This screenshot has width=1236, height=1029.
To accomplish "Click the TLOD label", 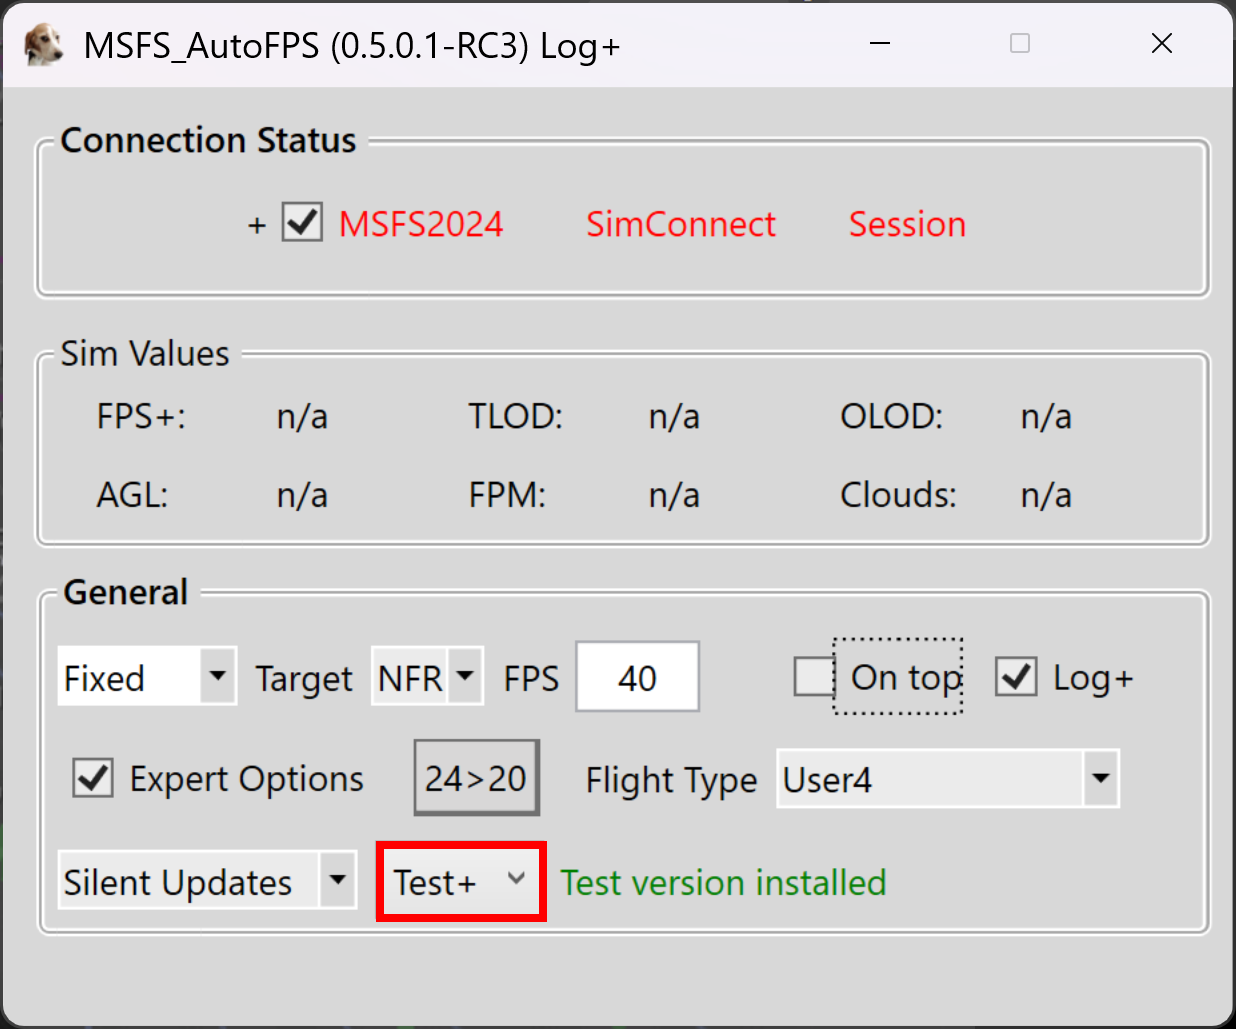I will pyautogui.click(x=516, y=416).
